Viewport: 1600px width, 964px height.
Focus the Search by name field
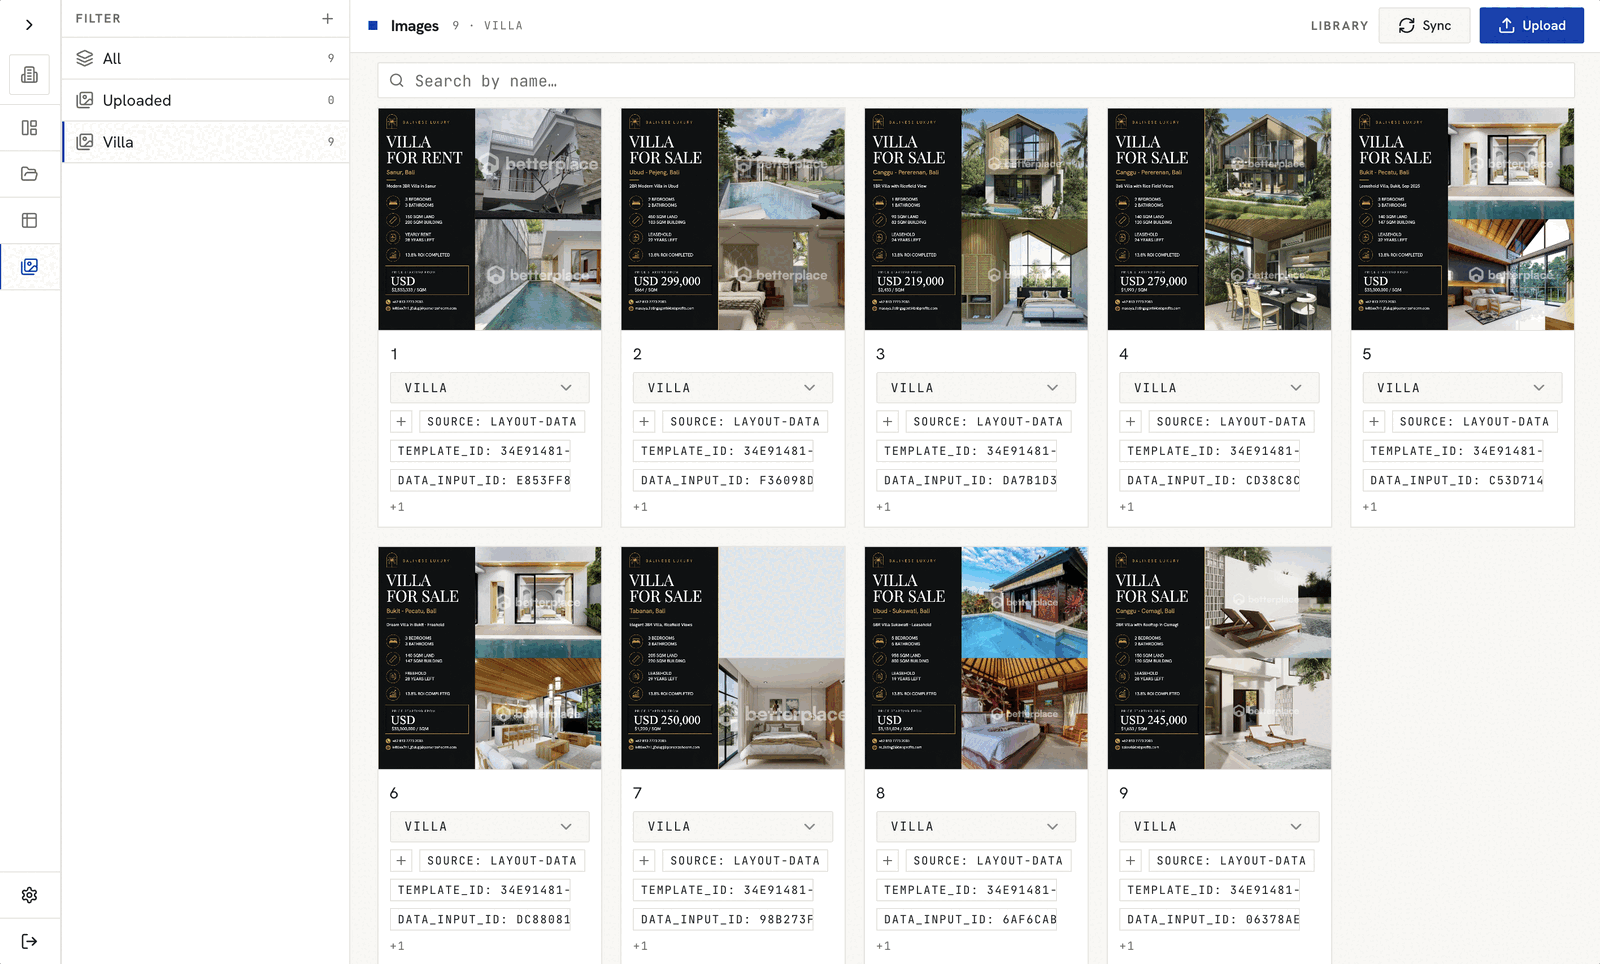(975, 81)
